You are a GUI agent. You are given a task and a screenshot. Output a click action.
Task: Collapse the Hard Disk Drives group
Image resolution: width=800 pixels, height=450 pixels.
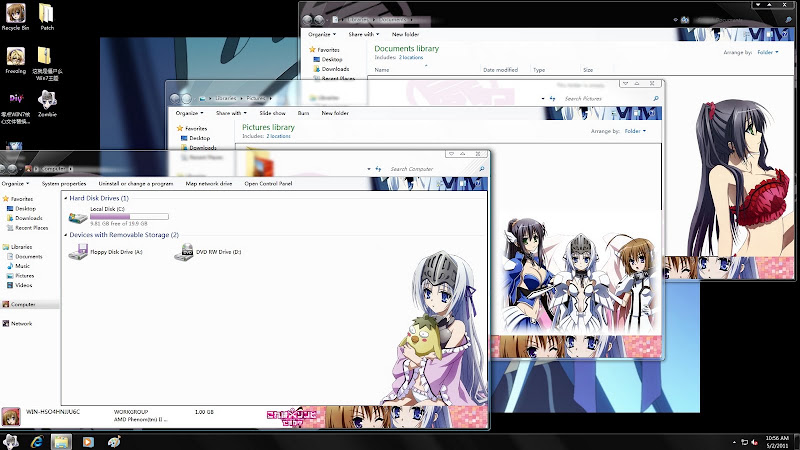pyautogui.click(x=66, y=198)
